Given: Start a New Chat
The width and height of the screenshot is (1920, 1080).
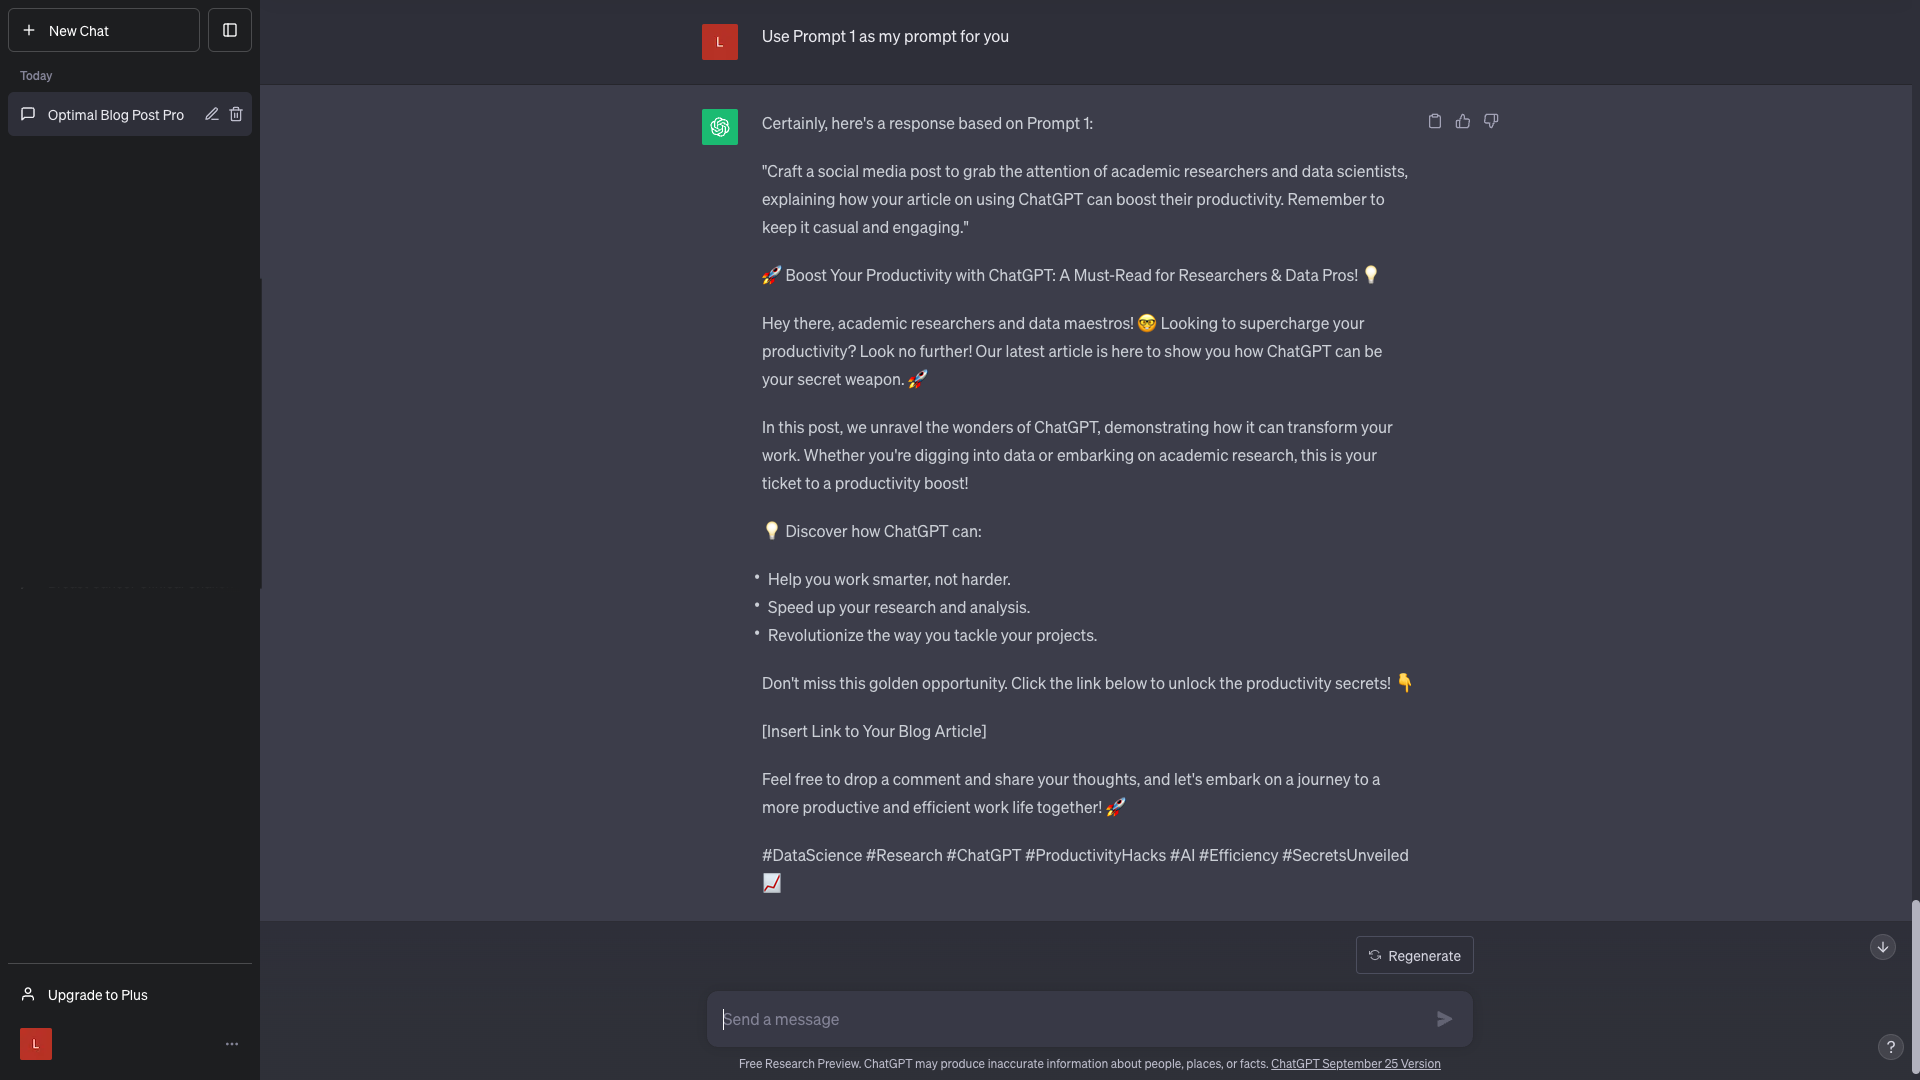Looking at the screenshot, I should point(104,30).
